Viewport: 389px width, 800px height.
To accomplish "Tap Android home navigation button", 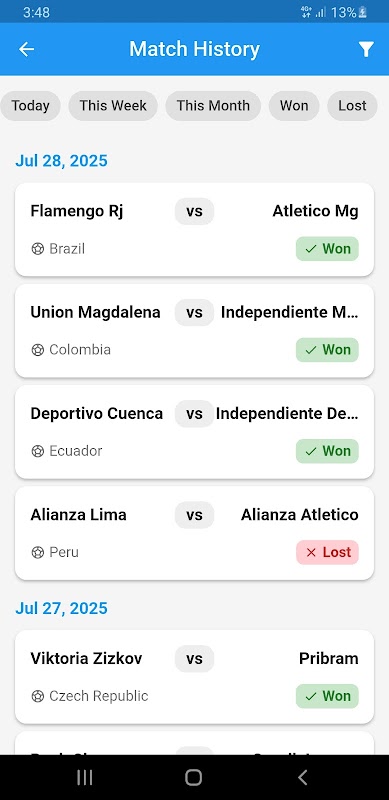I will pyautogui.click(x=193, y=778).
